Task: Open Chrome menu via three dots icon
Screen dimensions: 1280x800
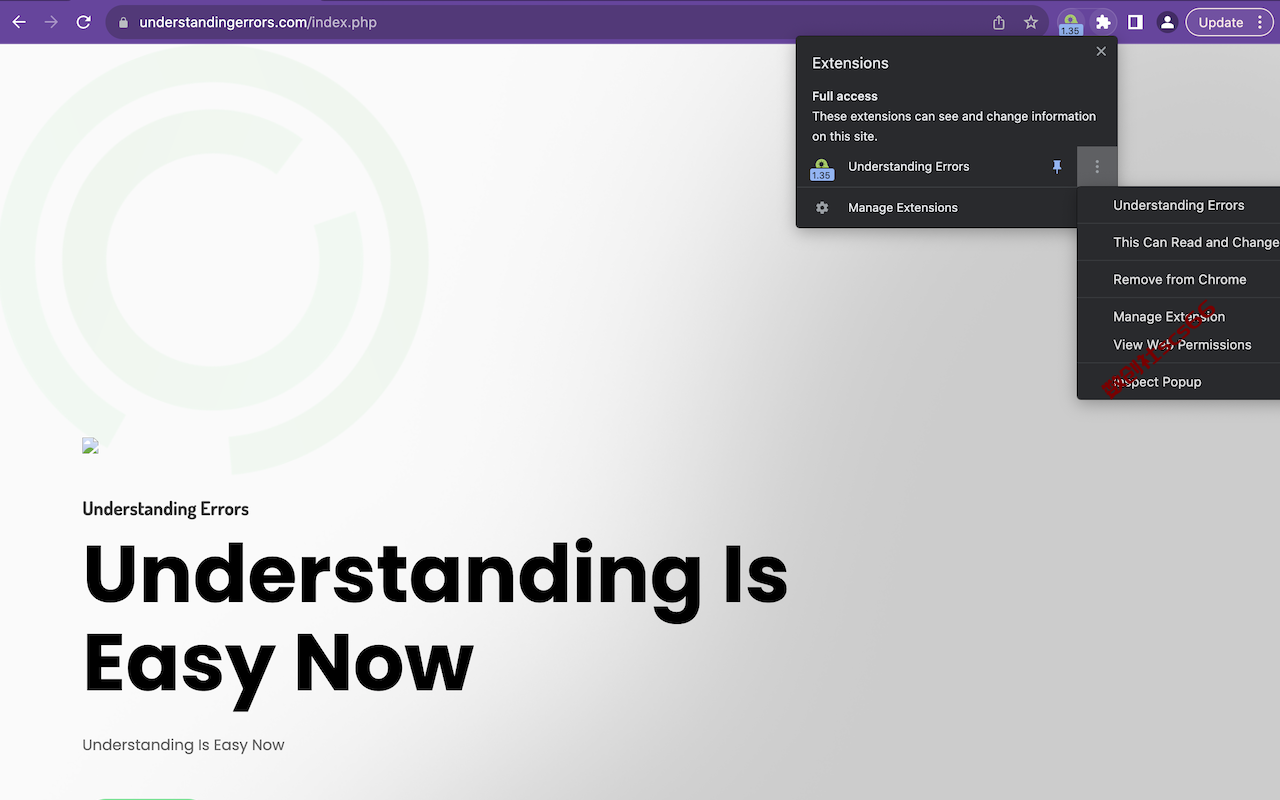Action: click(1260, 22)
